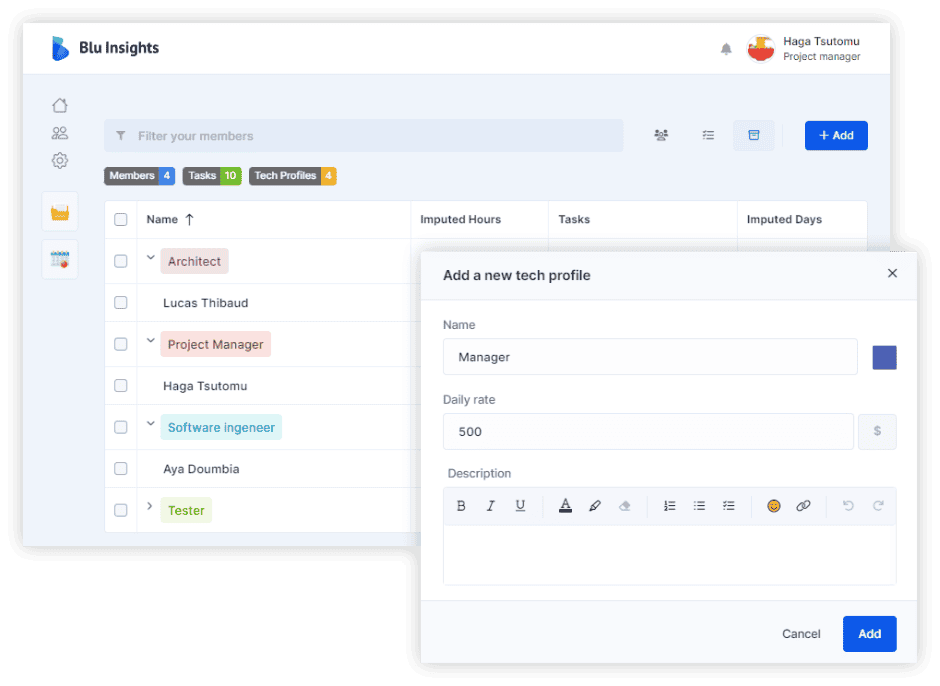
Task: Switch to members group view icon
Action: click(661, 136)
